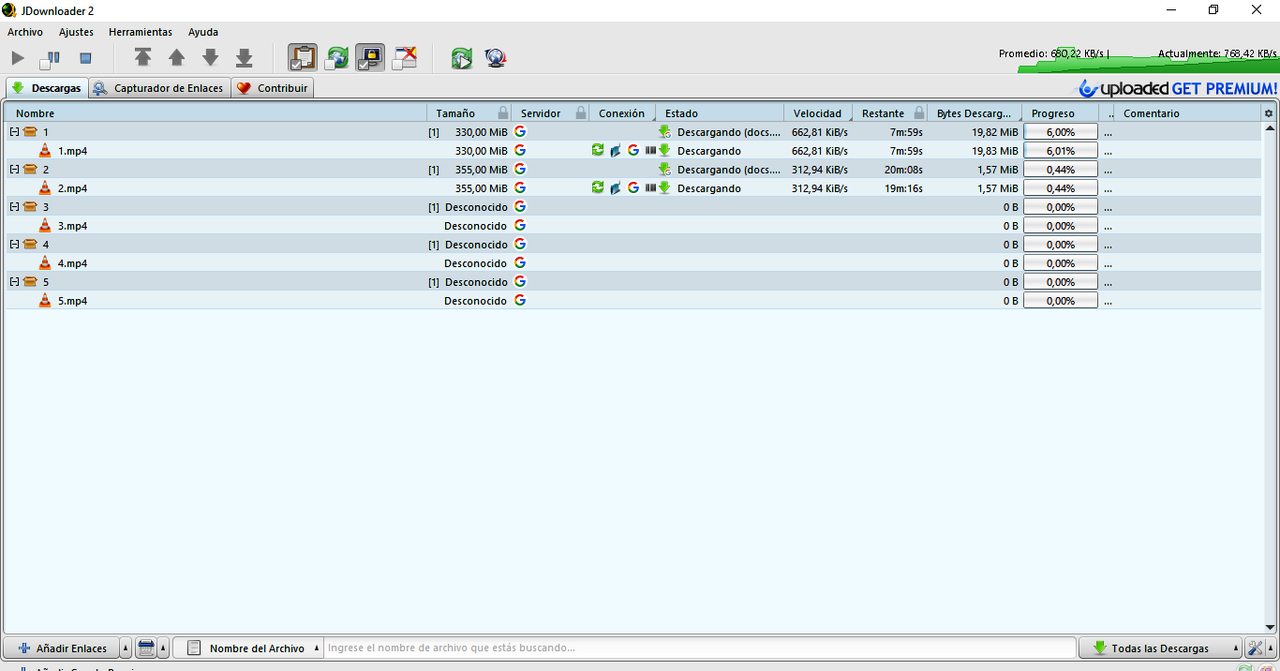Screen dimensions: 1280x671
Task: Open the dropdown arrow beside Añadir Enlaces
Action: [126, 648]
